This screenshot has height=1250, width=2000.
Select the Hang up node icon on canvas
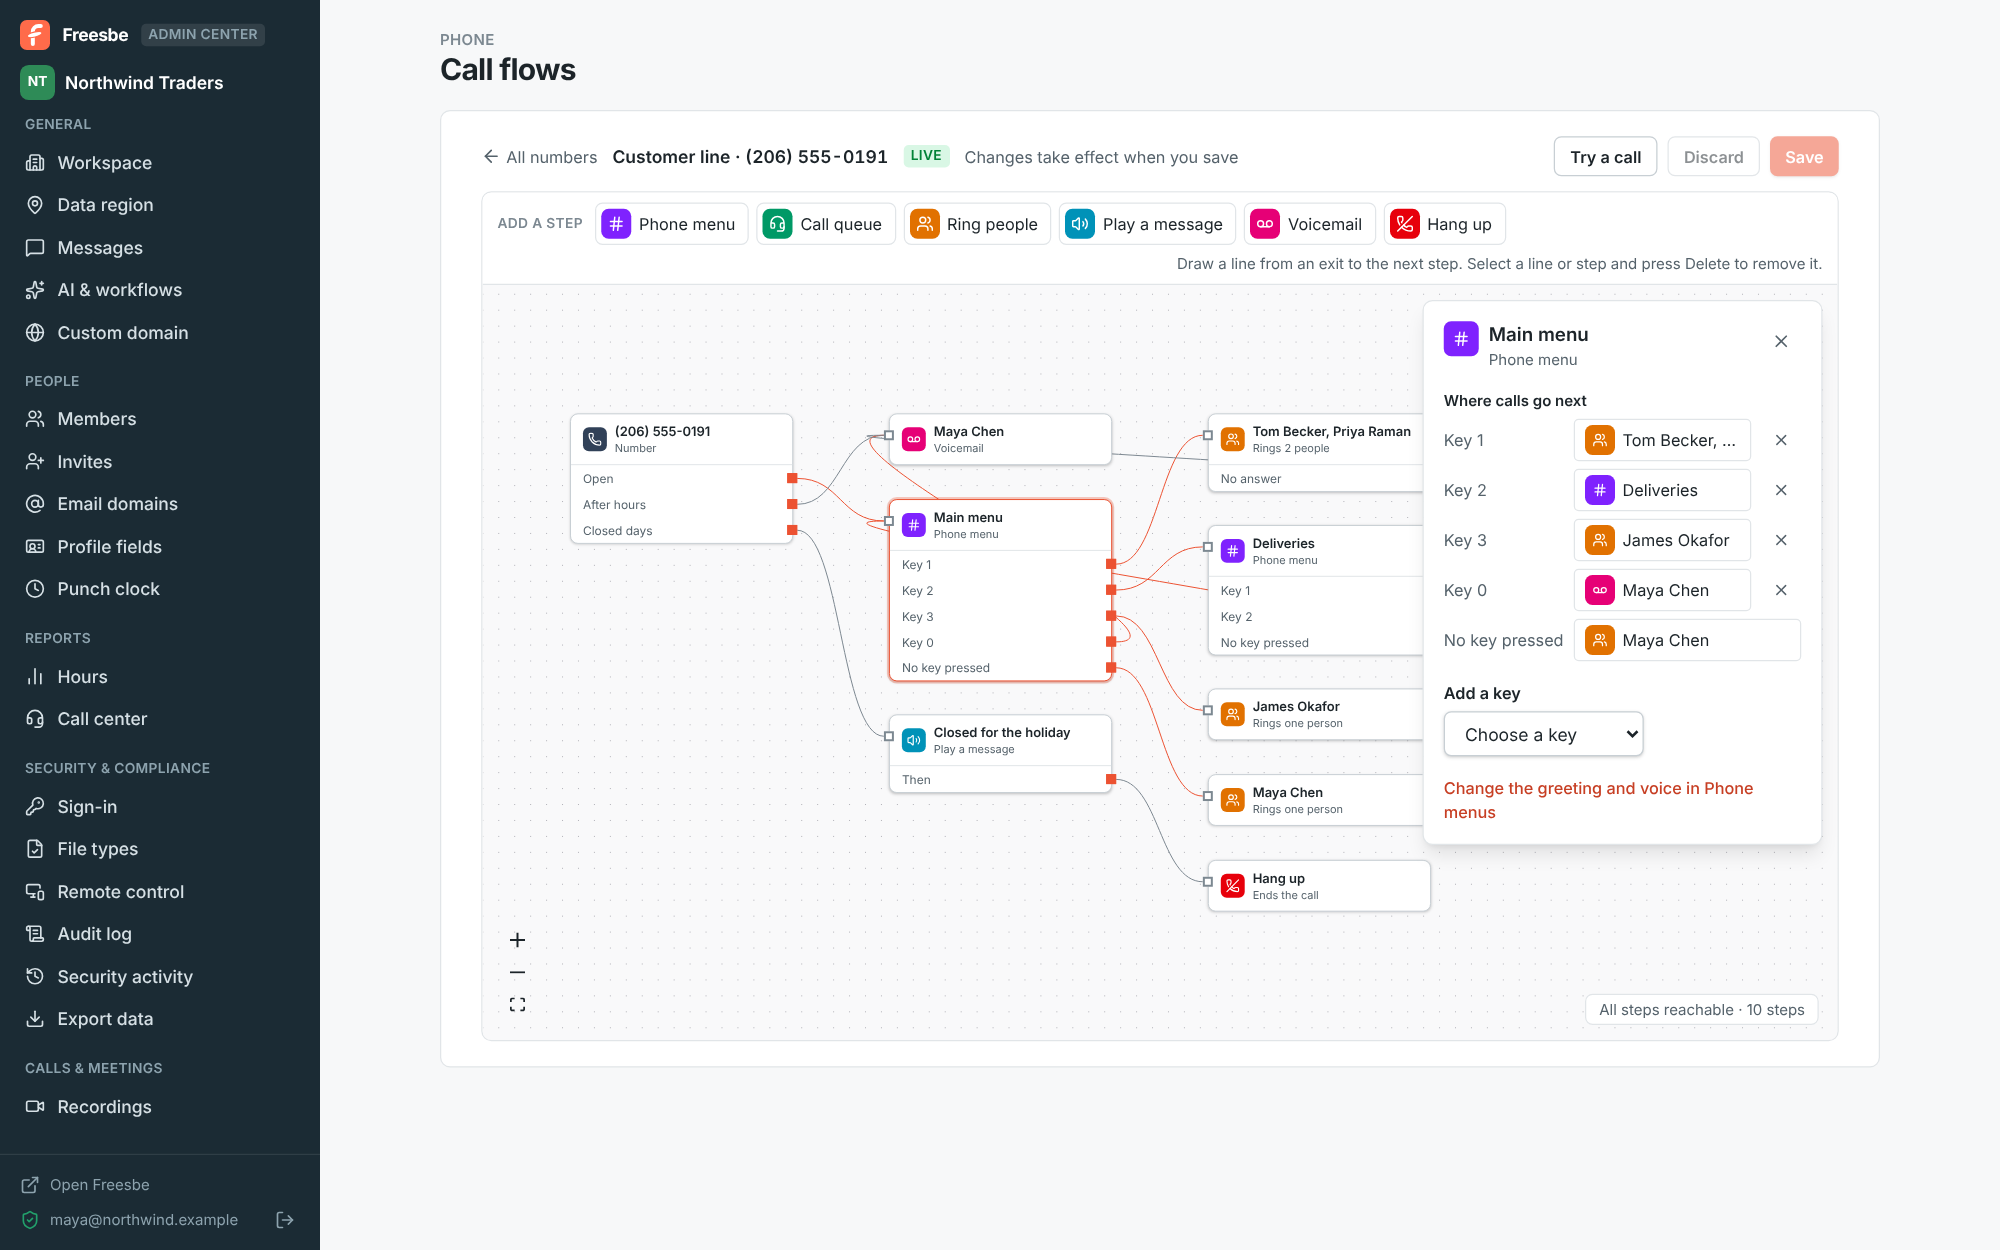point(1233,886)
